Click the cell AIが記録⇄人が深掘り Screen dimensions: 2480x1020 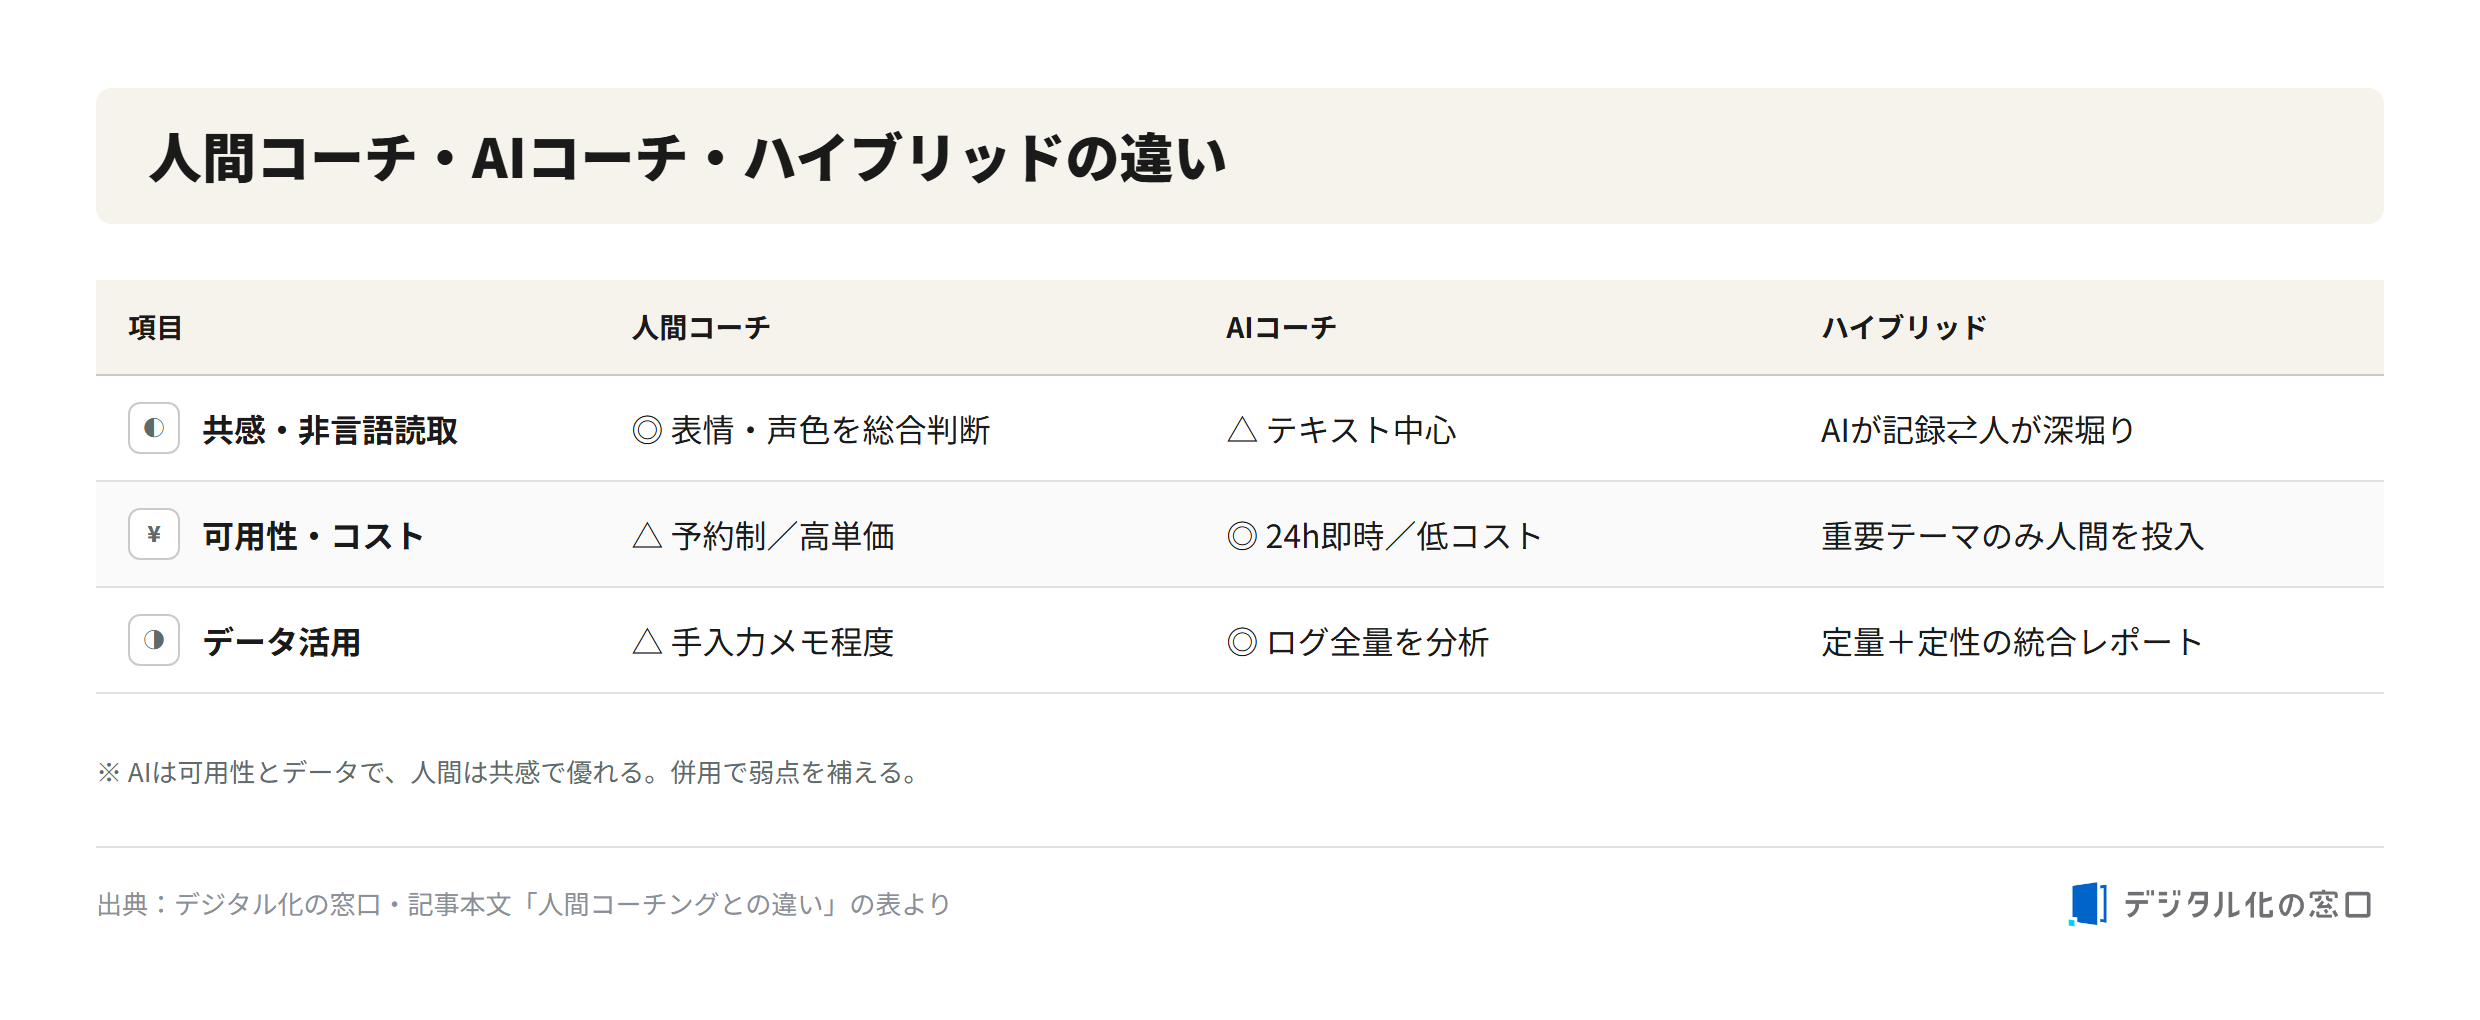tap(1977, 430)
